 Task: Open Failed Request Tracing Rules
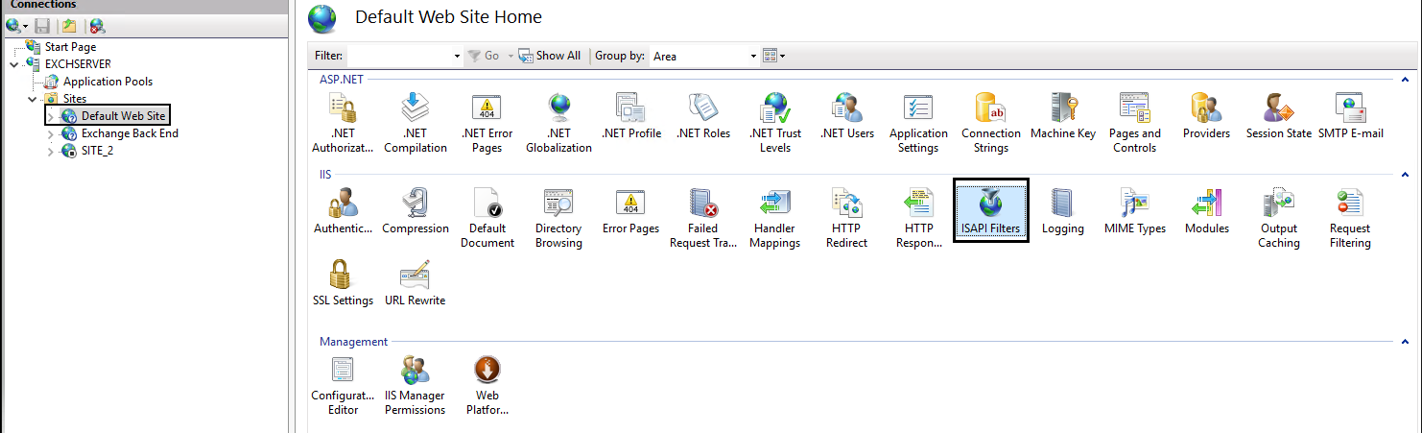coord(703,218)
